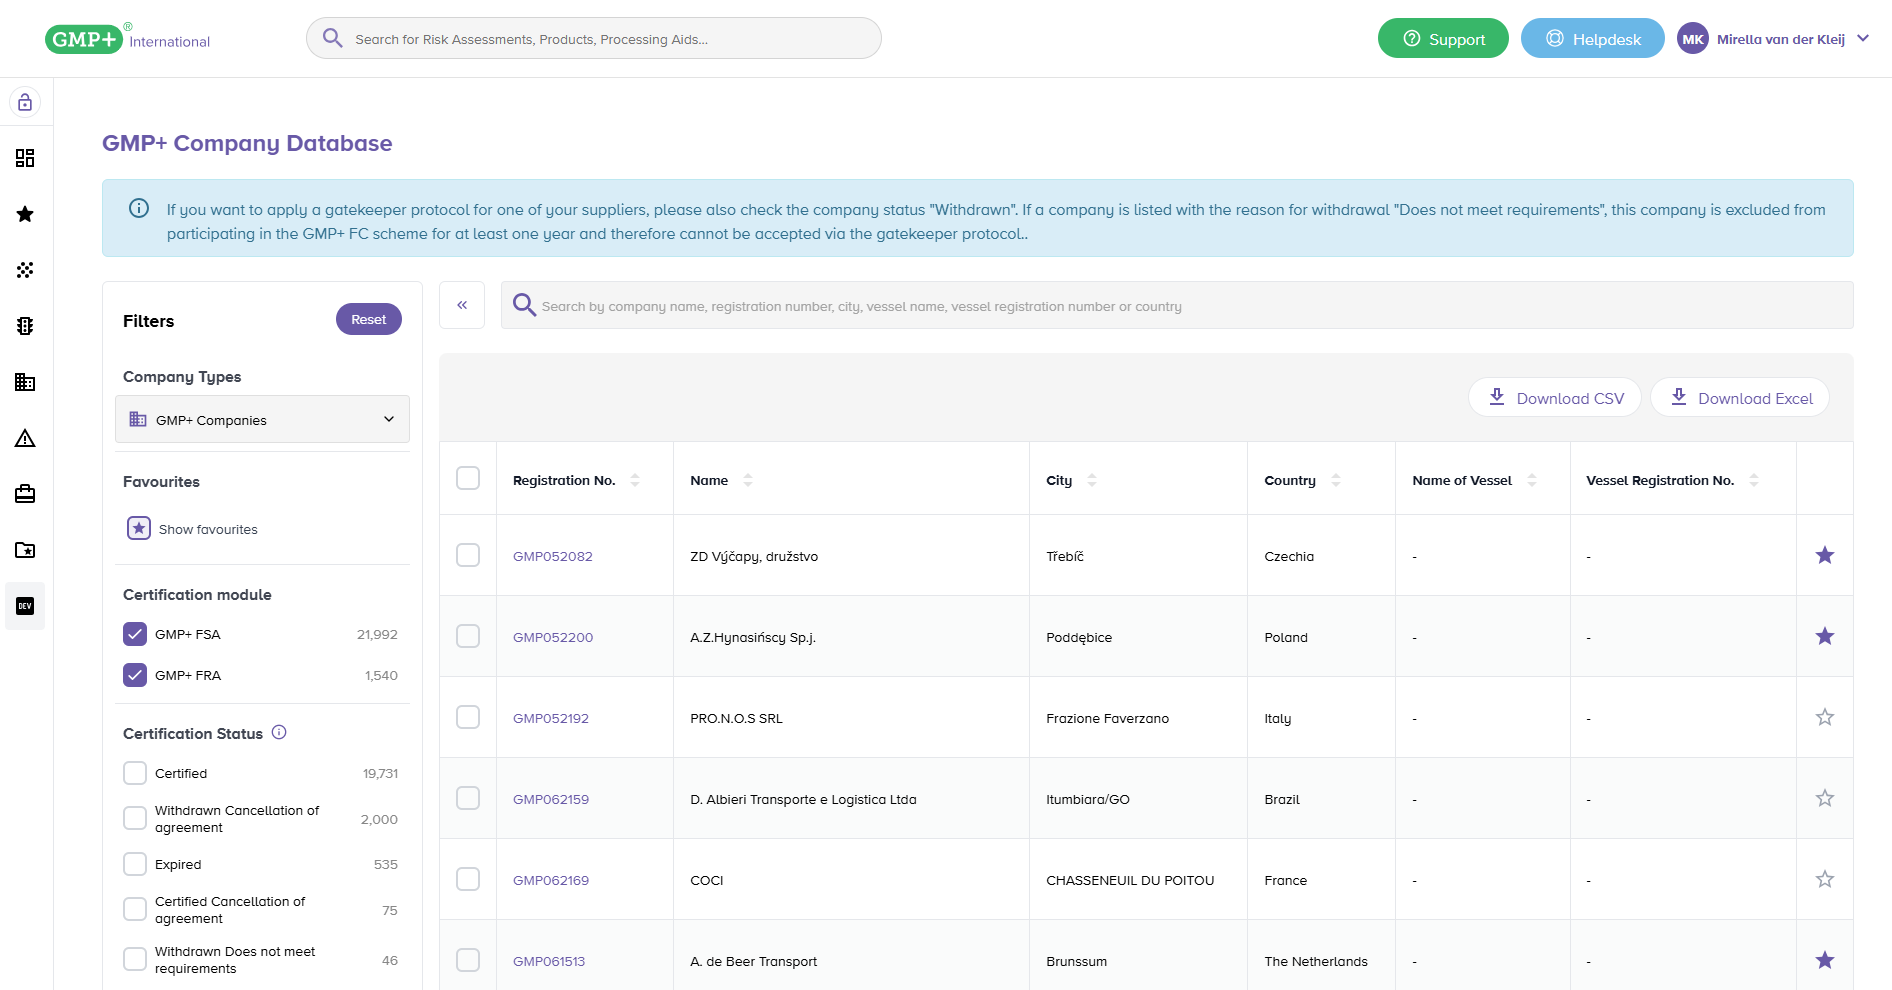Image resolution: width=1892 pixels, height=990 pixels.
Task: Click the Reset filters button
Action: [368, 319]
